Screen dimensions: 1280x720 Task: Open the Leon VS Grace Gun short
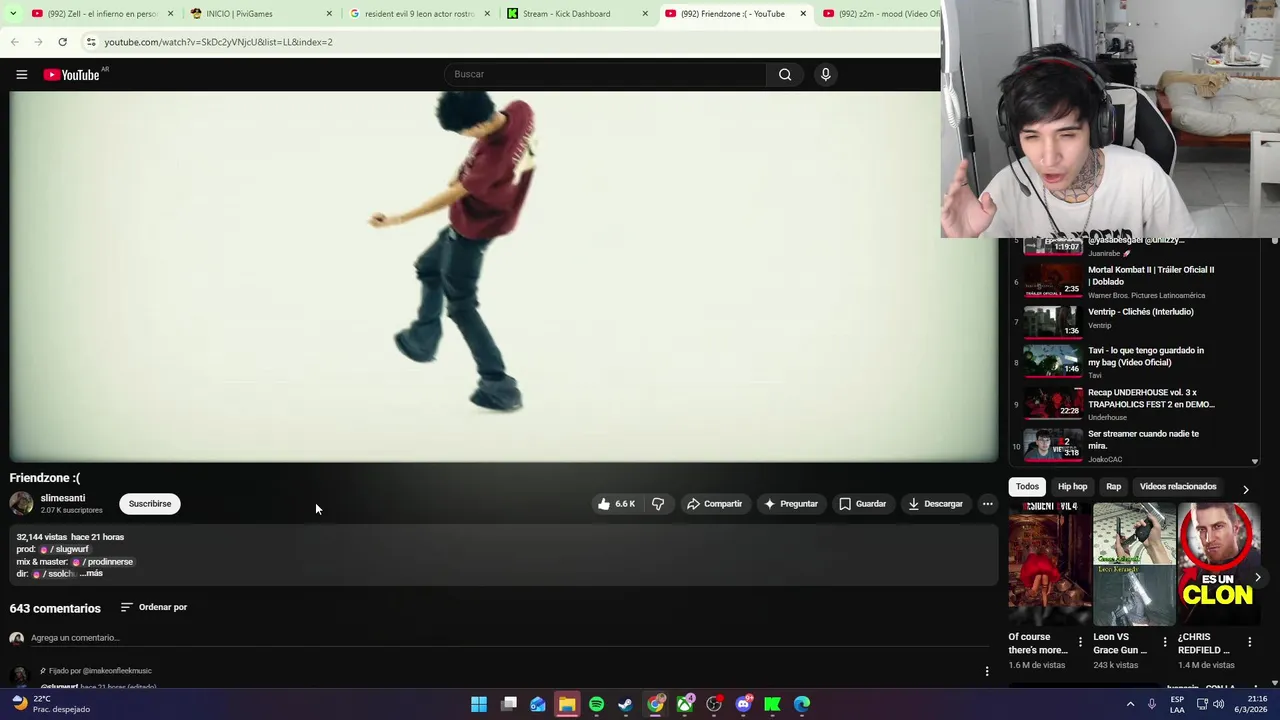1134,564
